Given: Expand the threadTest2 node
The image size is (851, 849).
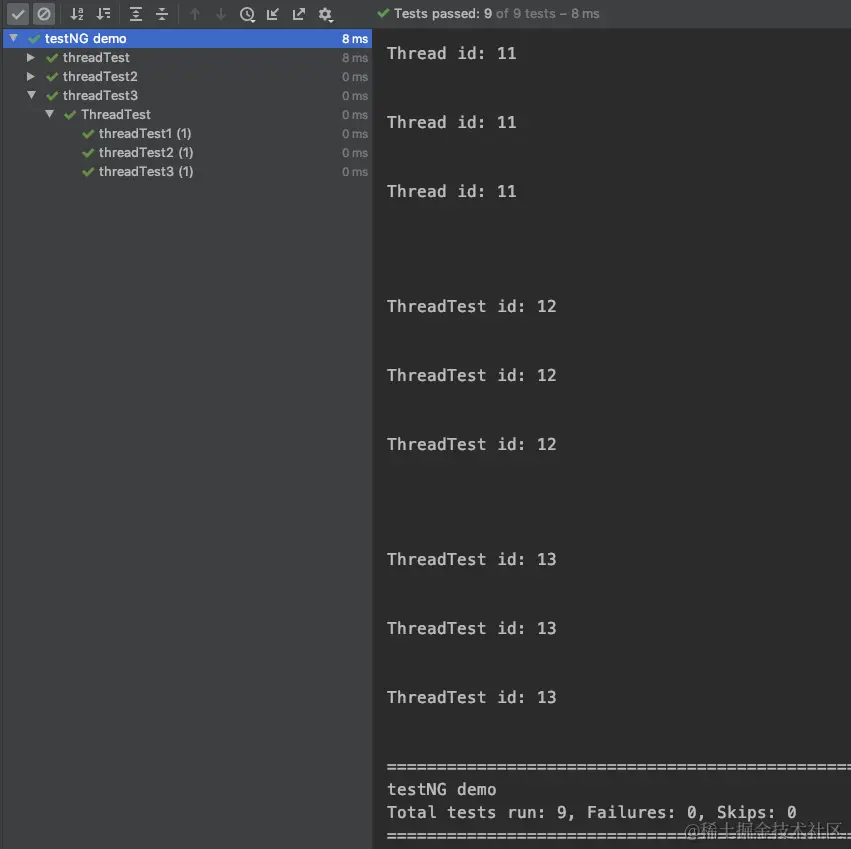Looking at the screenshot, I should tap(31, 76).
